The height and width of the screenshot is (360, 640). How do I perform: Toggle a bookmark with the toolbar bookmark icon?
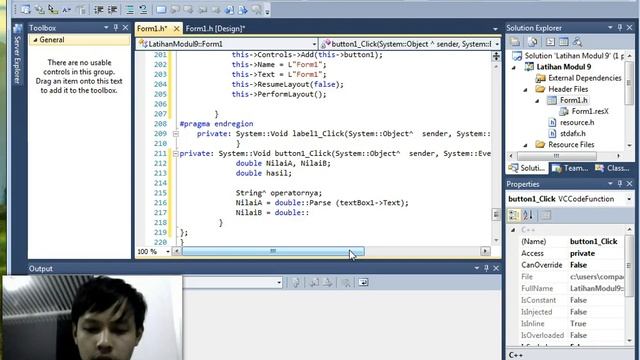[x=161, y=9]
